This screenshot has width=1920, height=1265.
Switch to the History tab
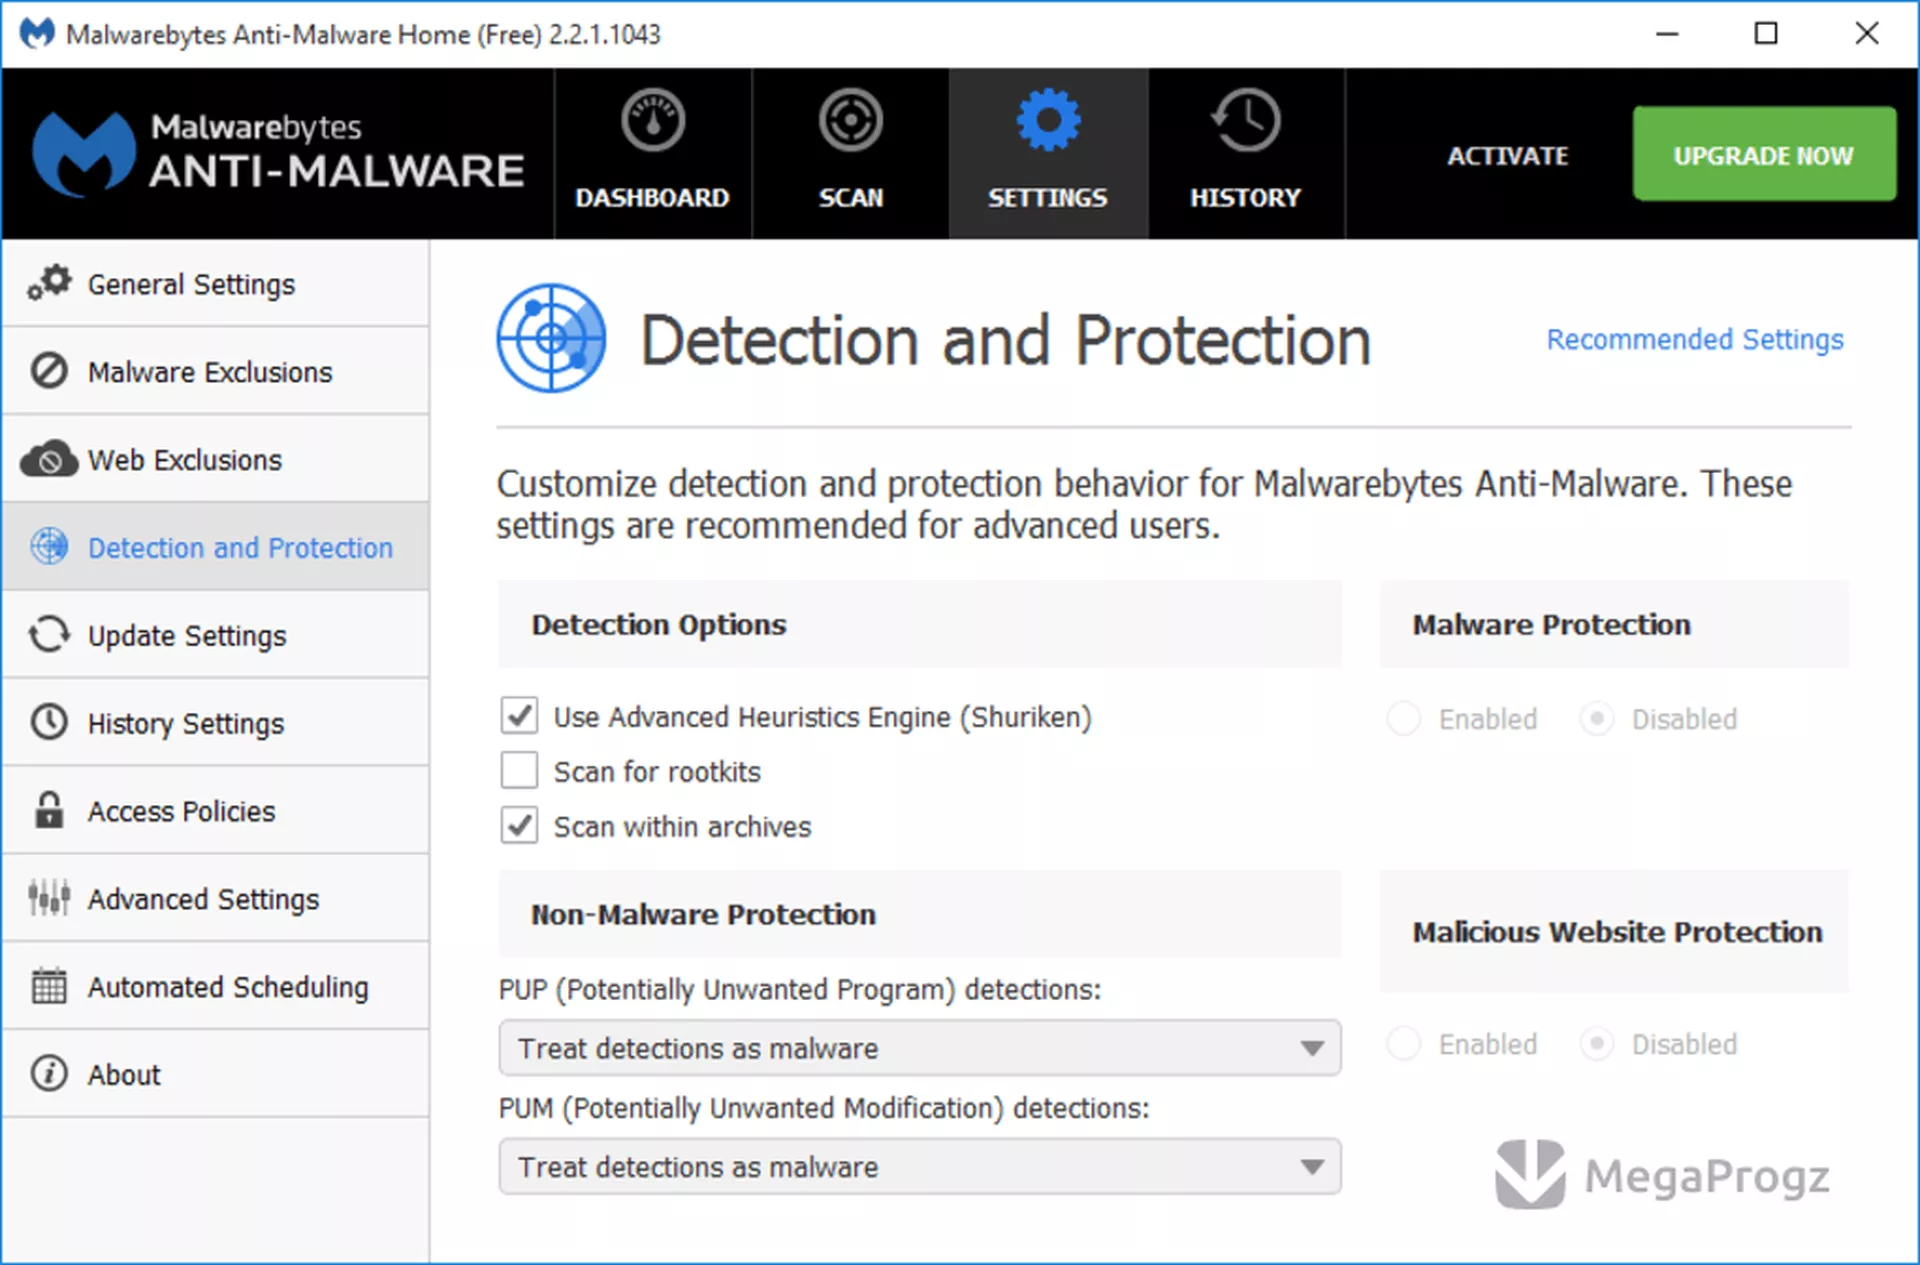point(1246,154)
